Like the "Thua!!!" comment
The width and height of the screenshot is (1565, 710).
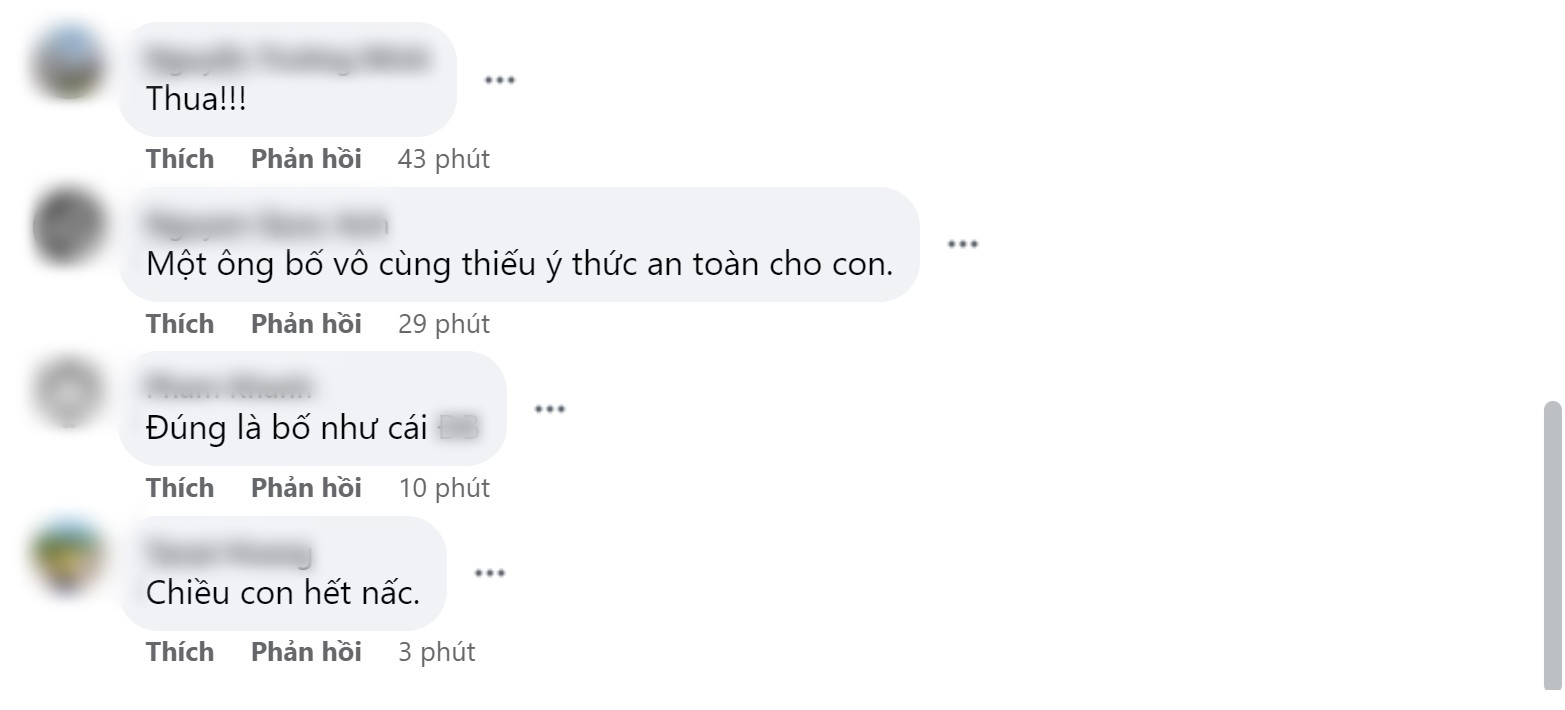180,159
